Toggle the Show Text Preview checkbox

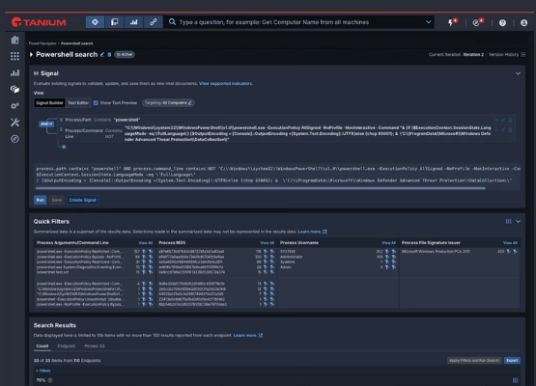point(96,103)
